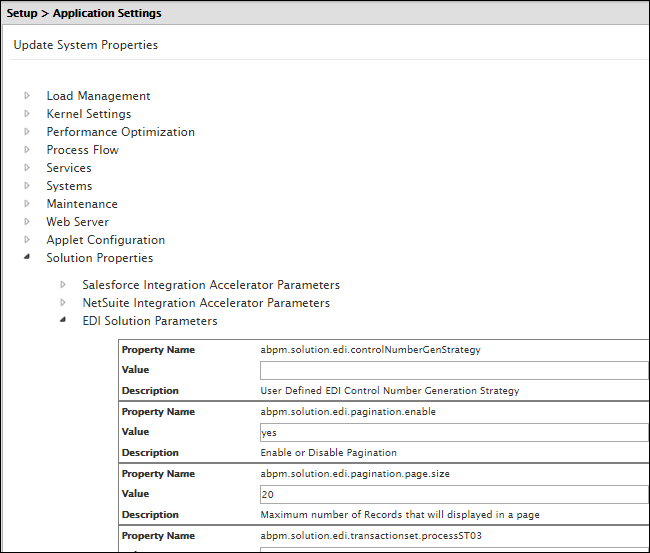
Task: Click the pagination page size value field
Action: [x=453, y=495]
